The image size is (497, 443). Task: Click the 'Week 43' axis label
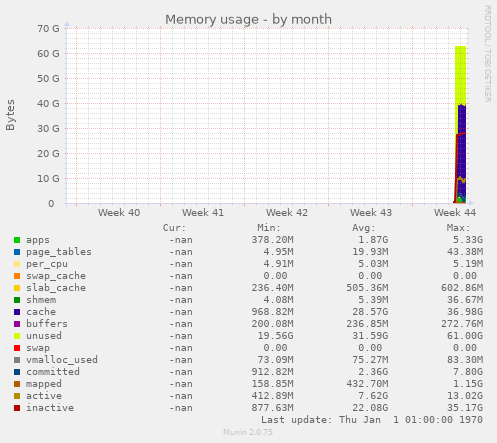(x=371, y=213)
